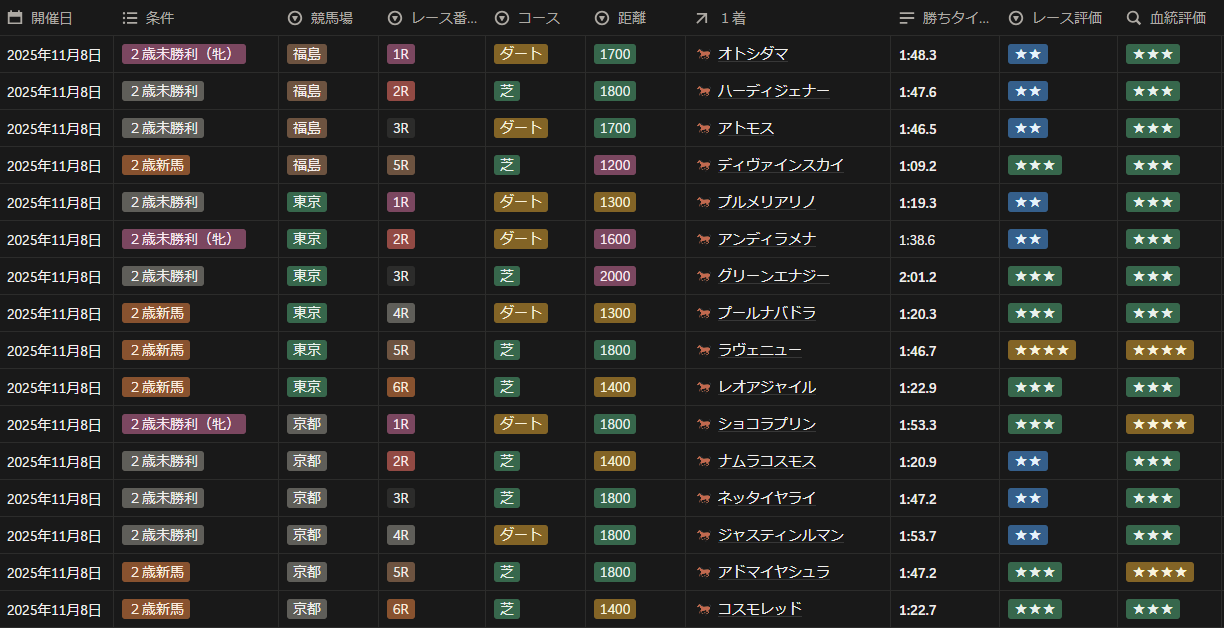Open the アドマイヤシュラ horse page link

click(x=773, y=572)
